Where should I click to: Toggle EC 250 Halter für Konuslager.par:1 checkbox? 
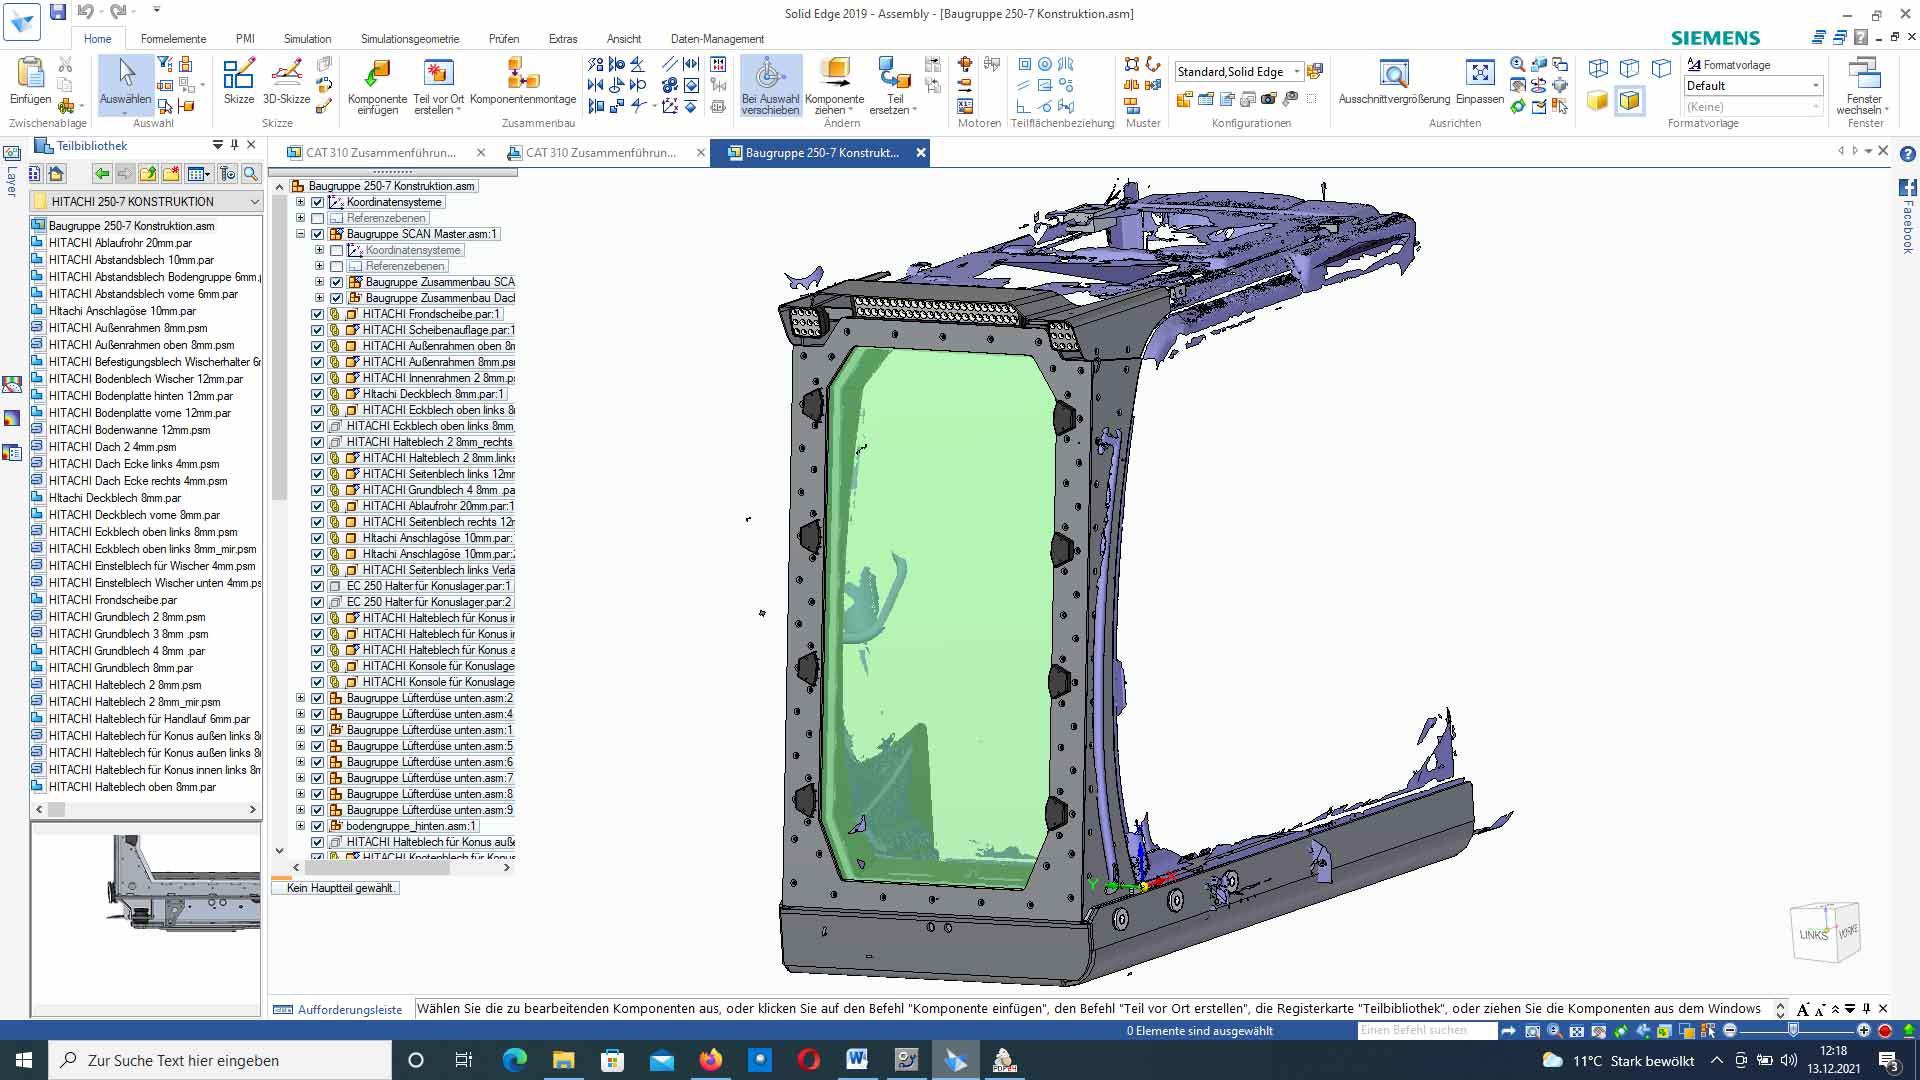pos(318,586)
